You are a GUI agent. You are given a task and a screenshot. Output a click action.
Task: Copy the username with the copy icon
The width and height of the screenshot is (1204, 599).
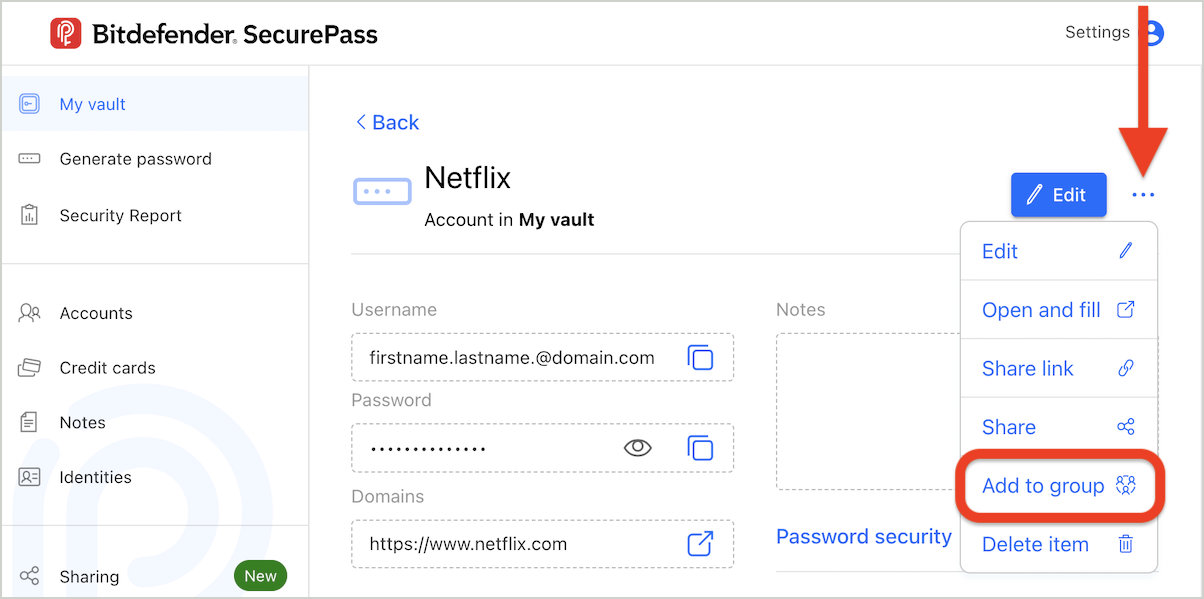click(700, 357)
